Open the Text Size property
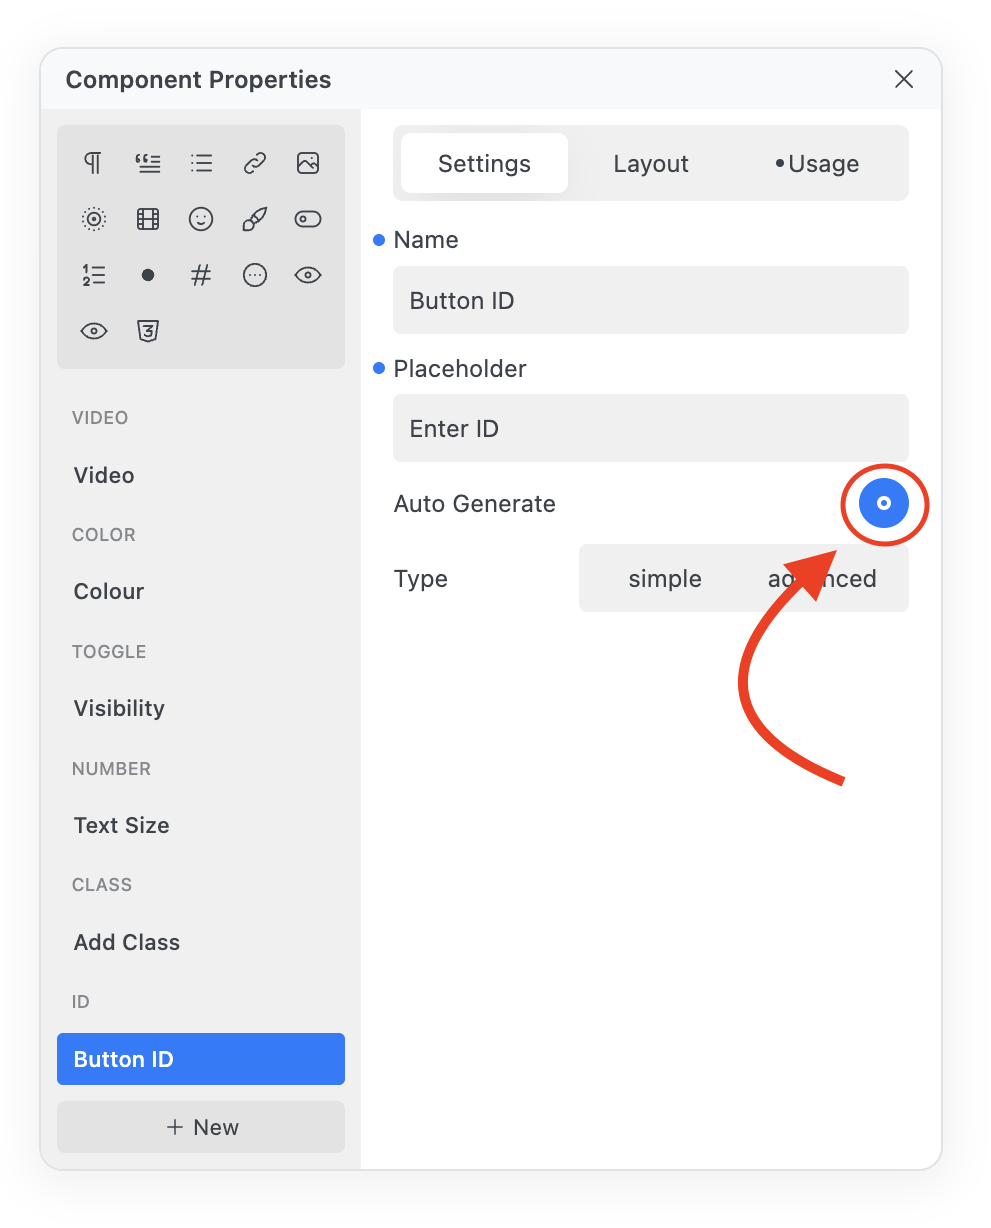The image size is (991, 1228). [121, 825]
